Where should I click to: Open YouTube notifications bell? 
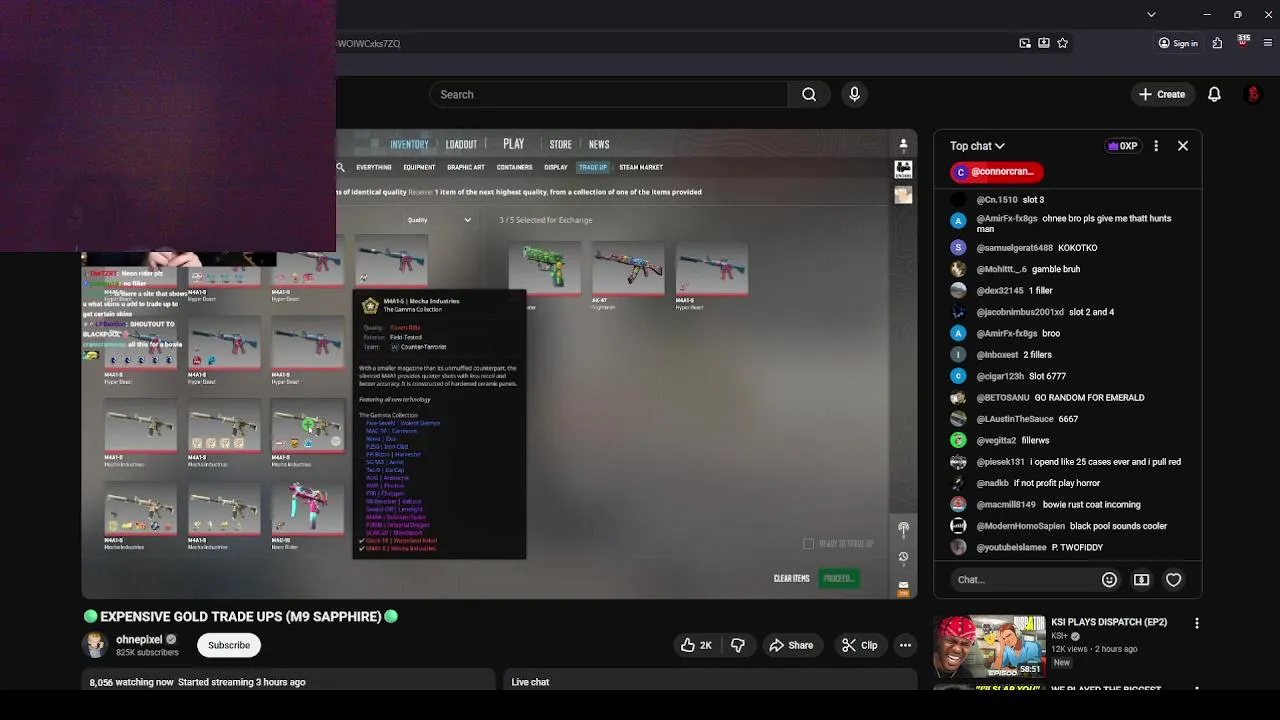pos(1214,94)
